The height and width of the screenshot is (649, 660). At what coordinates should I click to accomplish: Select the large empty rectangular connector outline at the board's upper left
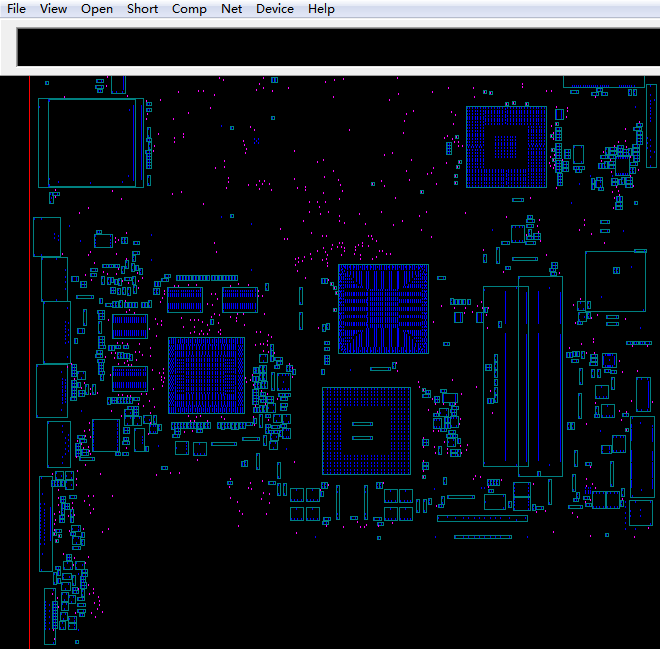(x=91, y=143)
